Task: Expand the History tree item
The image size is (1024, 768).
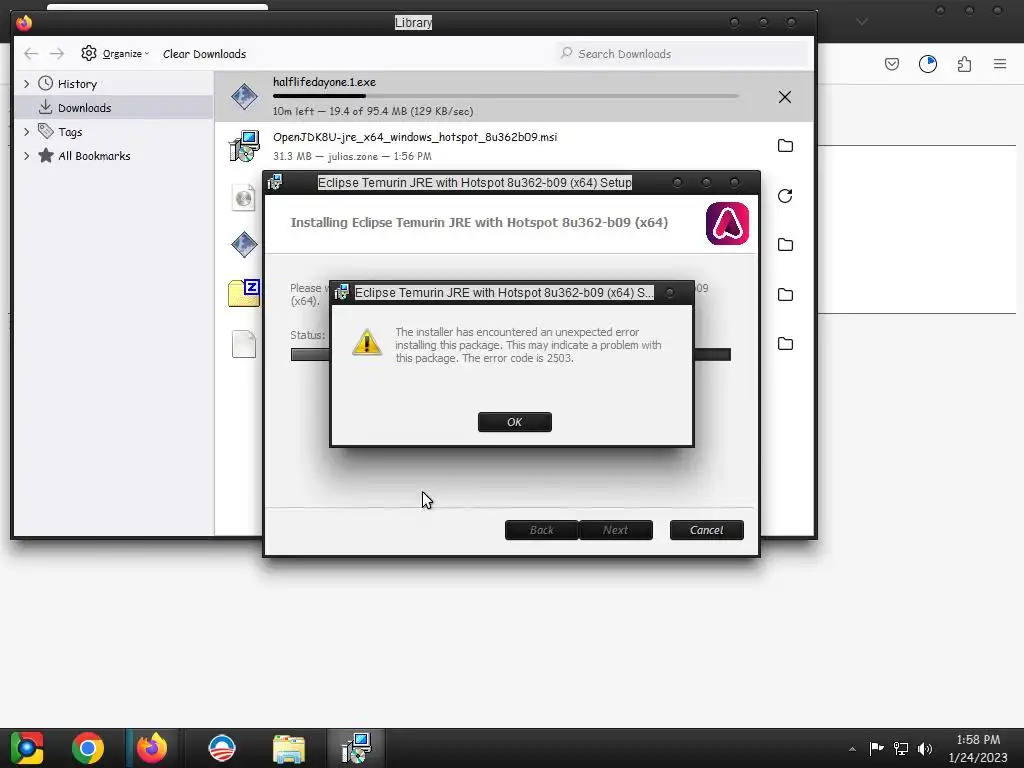Action: [27, 84]
